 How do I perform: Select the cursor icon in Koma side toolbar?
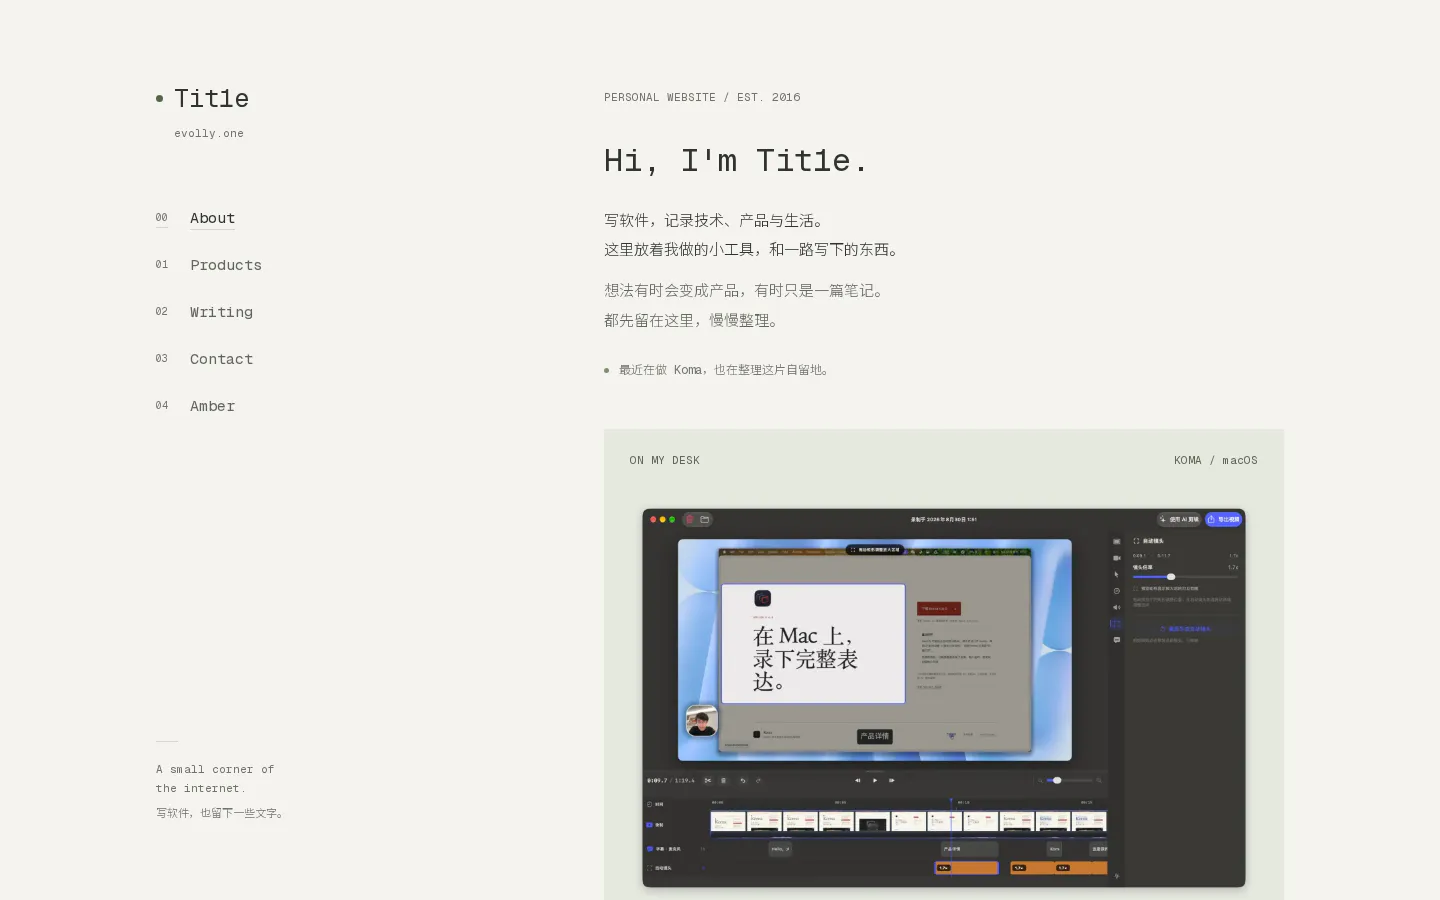click(1116, 575)
